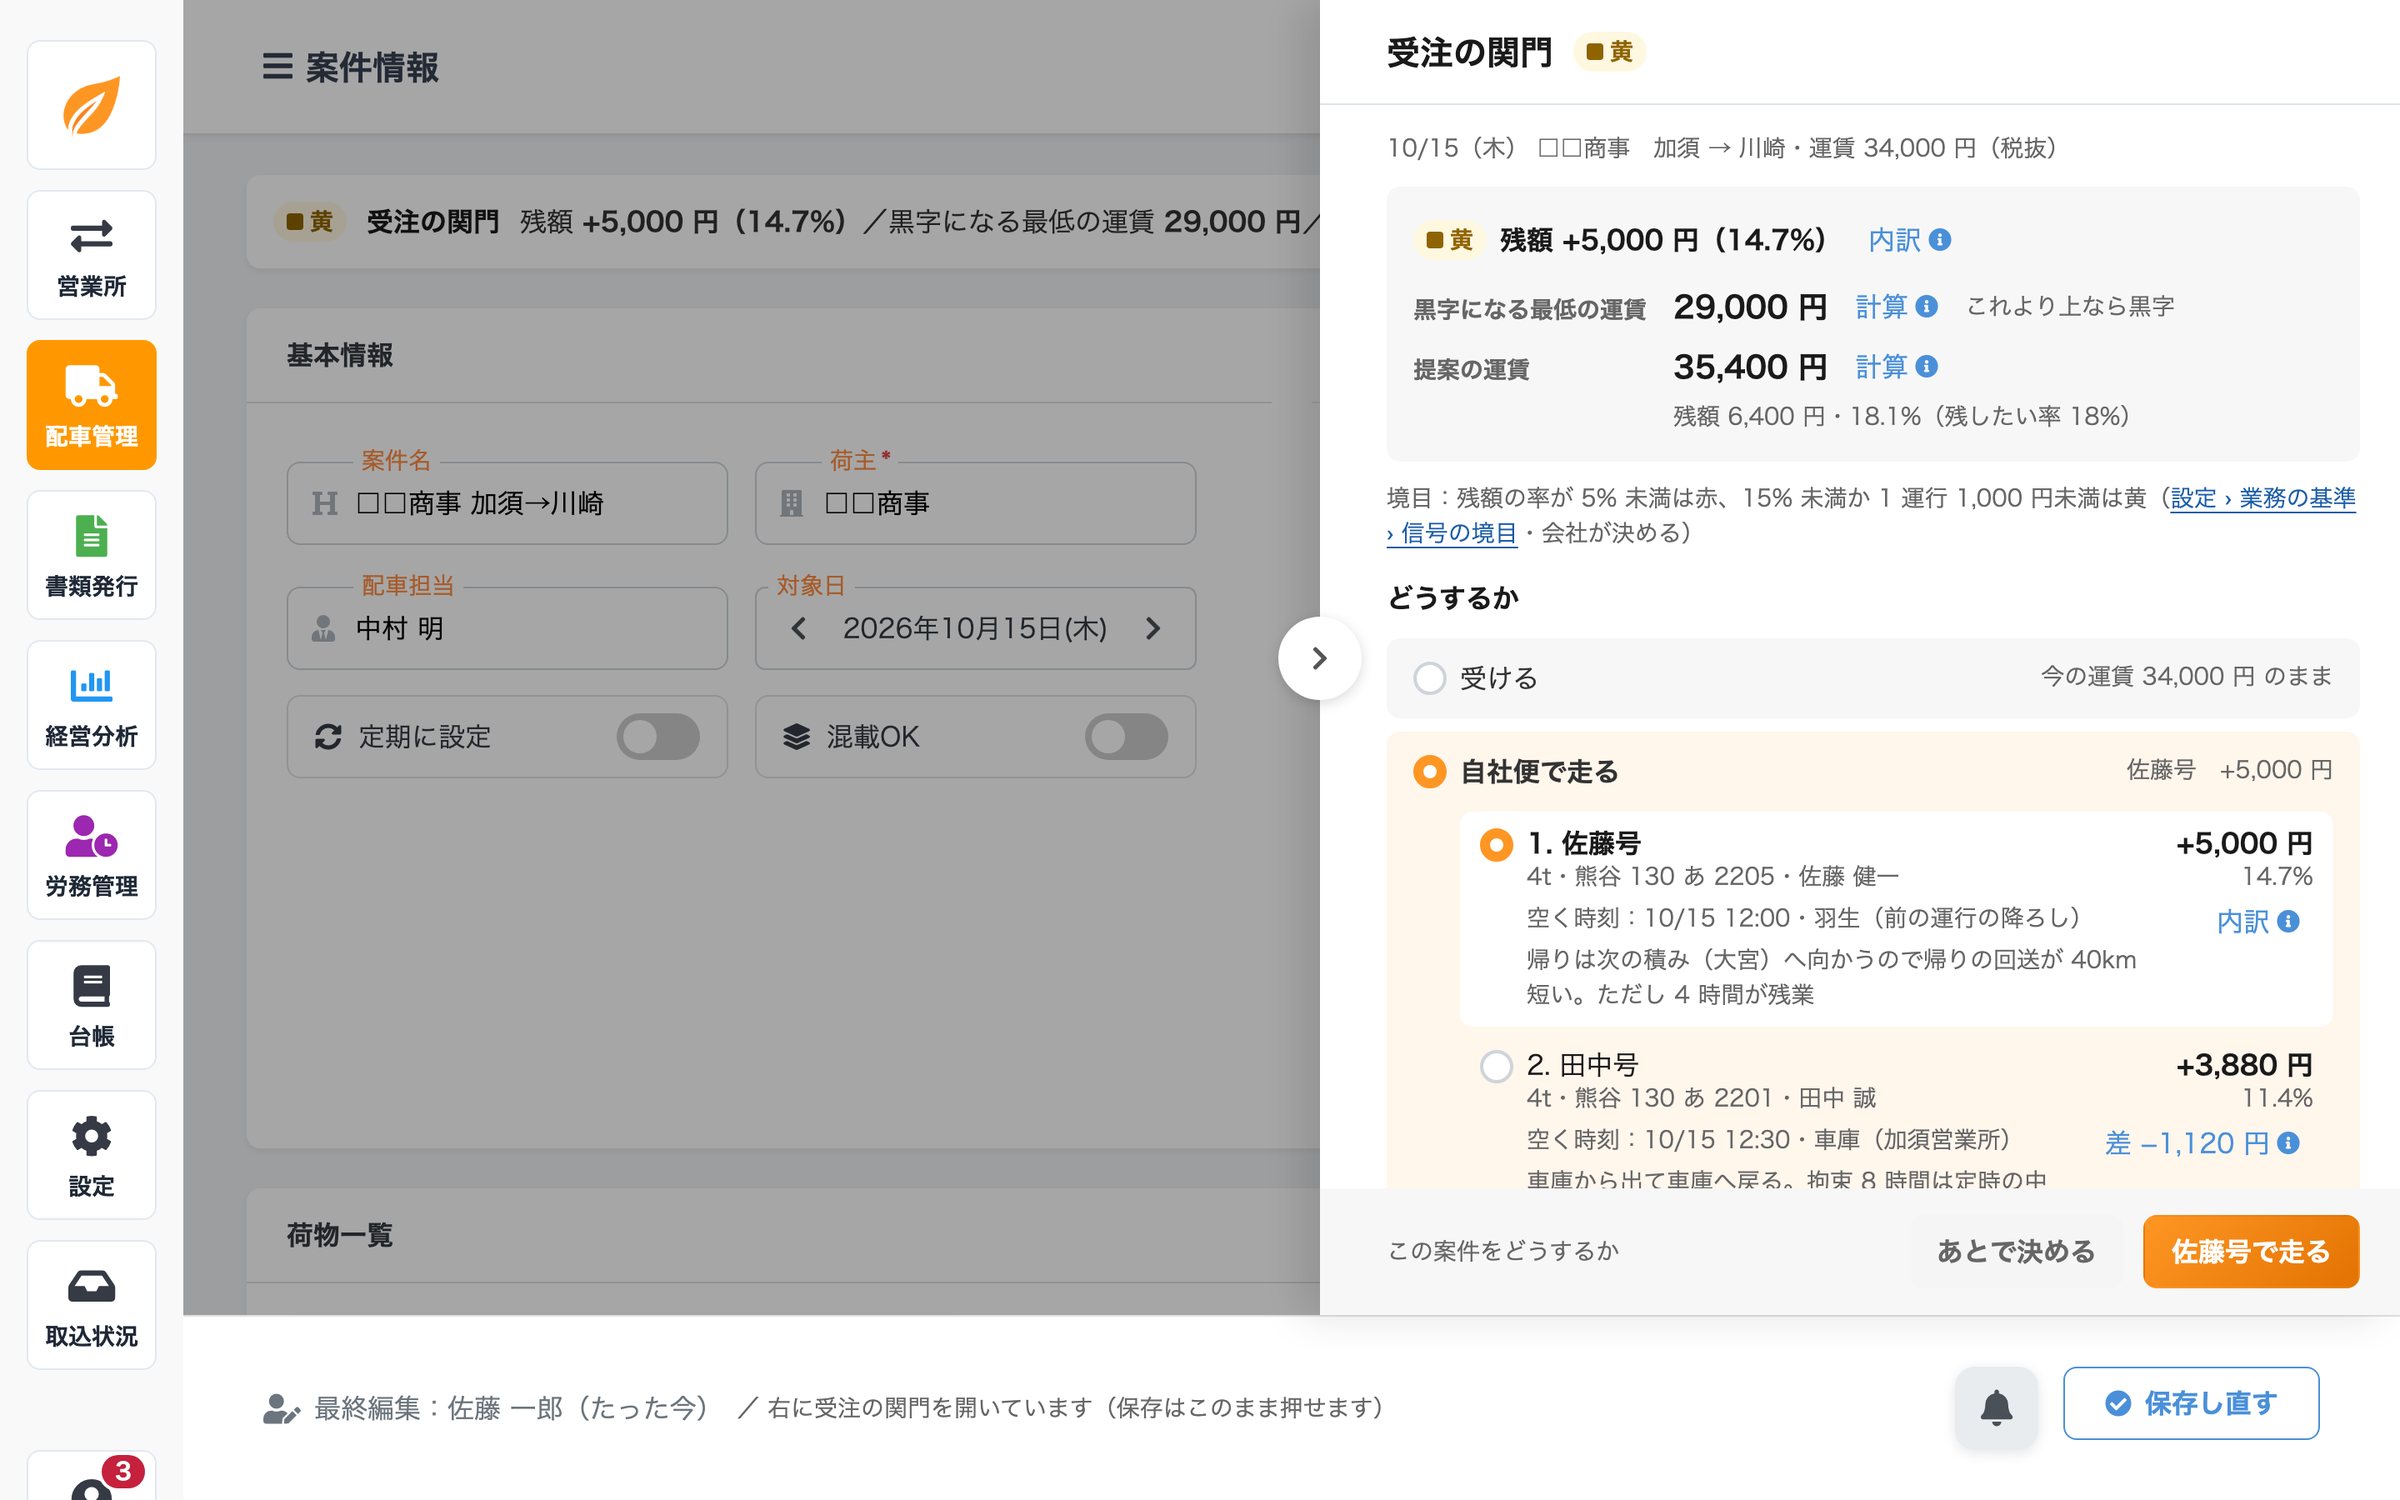
Task: Click 保存し直す button
Action: coord(2191,1403)
